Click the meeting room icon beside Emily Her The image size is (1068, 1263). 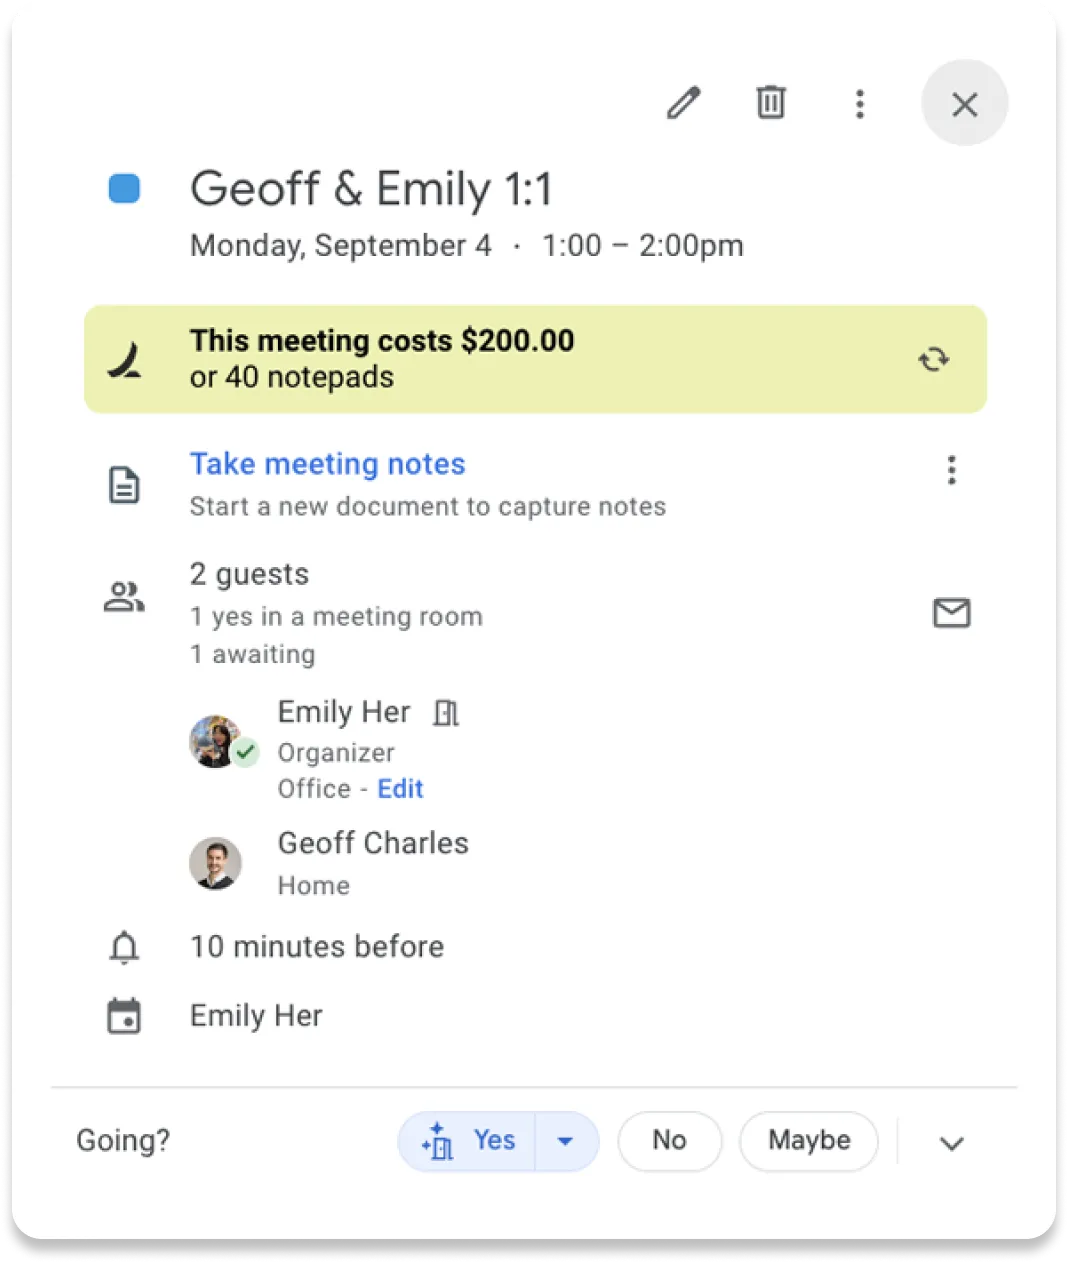[445, 712]
